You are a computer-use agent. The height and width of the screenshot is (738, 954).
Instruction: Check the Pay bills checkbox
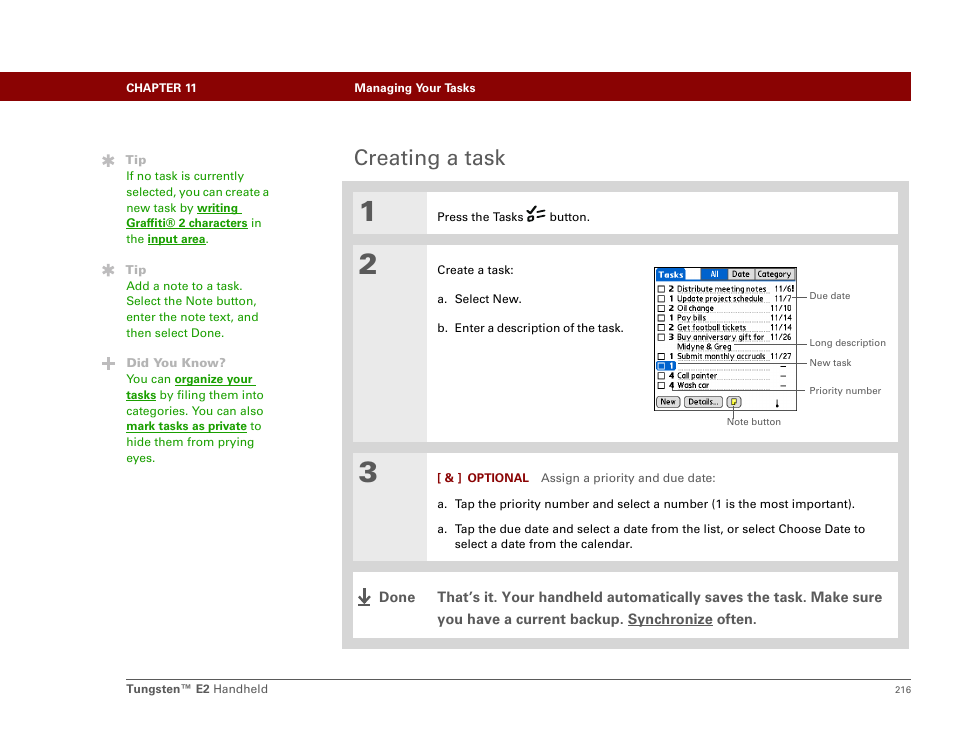pyautogui.click(x=661, y=318)
